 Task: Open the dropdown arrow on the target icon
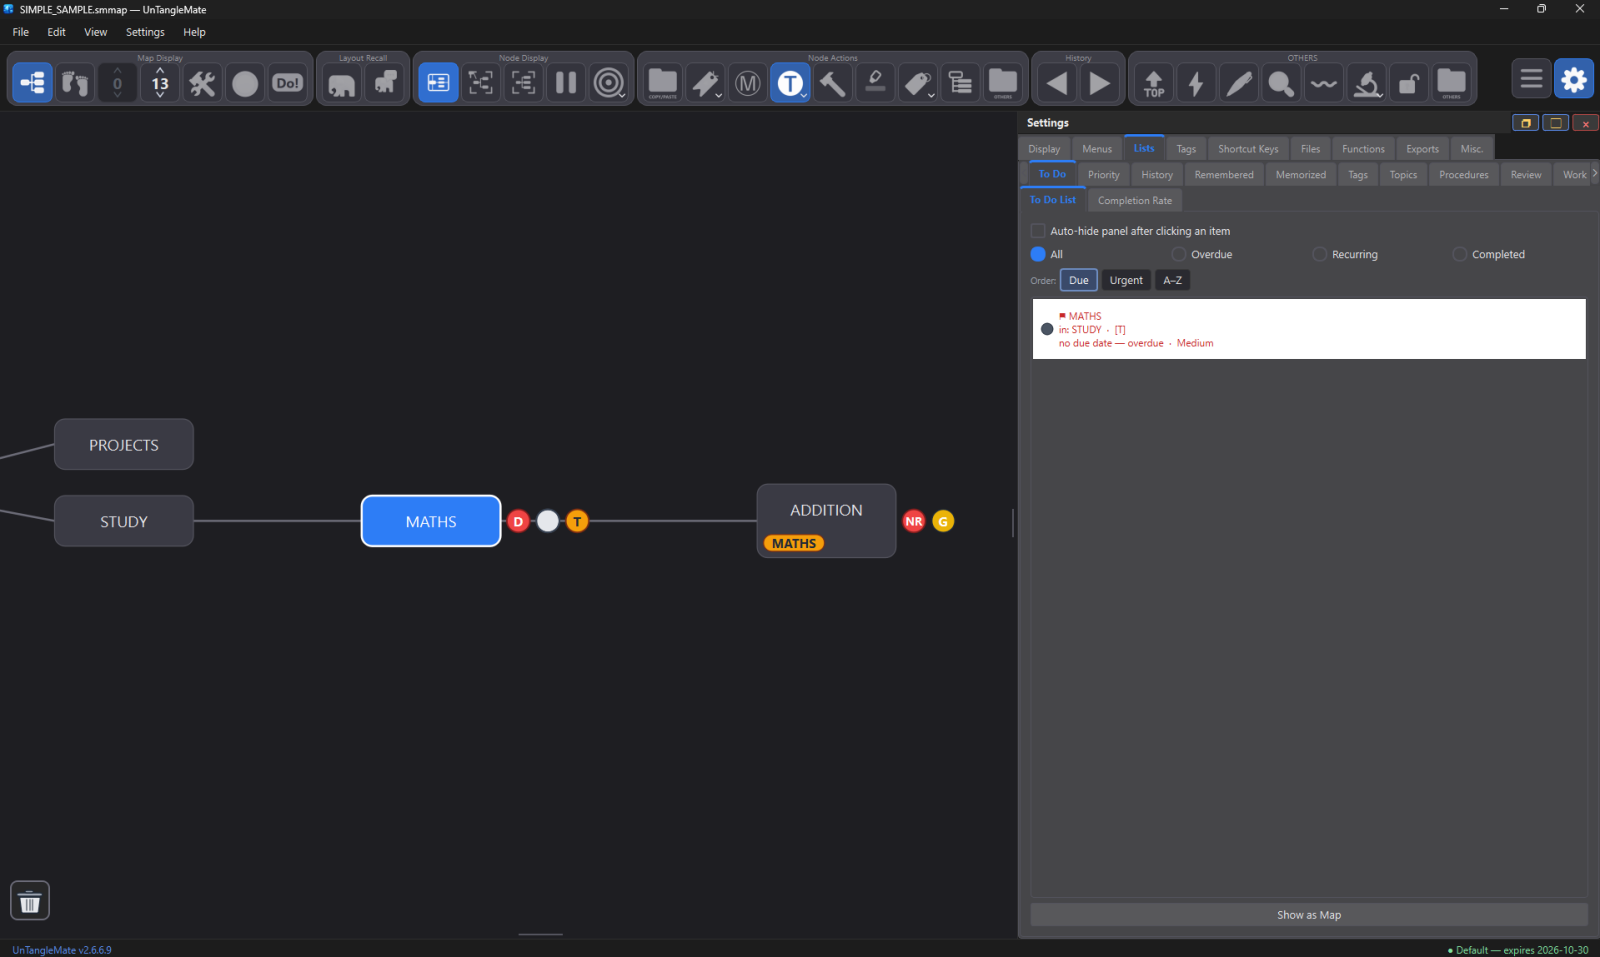click(x=622, y=95)
